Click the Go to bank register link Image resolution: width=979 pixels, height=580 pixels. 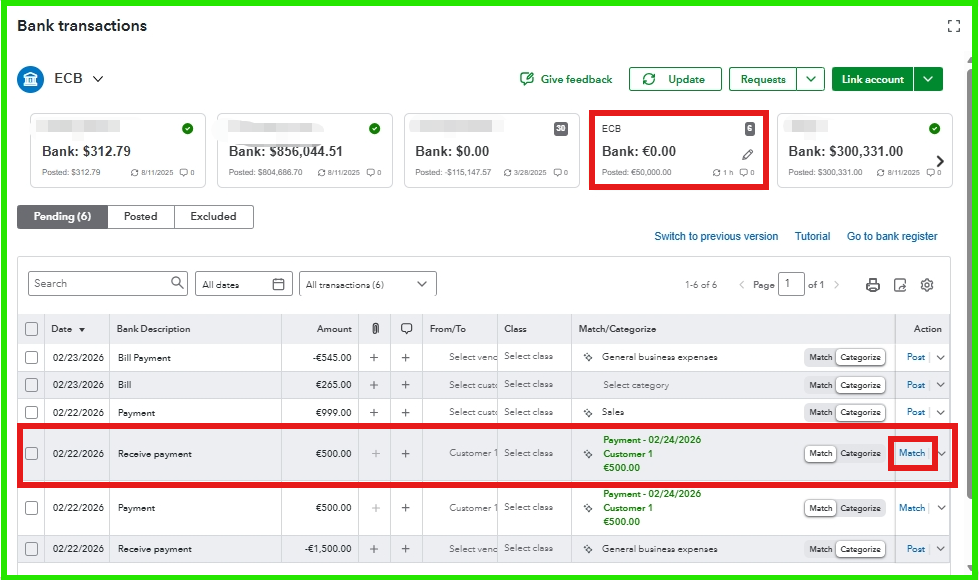pos(892,237)
